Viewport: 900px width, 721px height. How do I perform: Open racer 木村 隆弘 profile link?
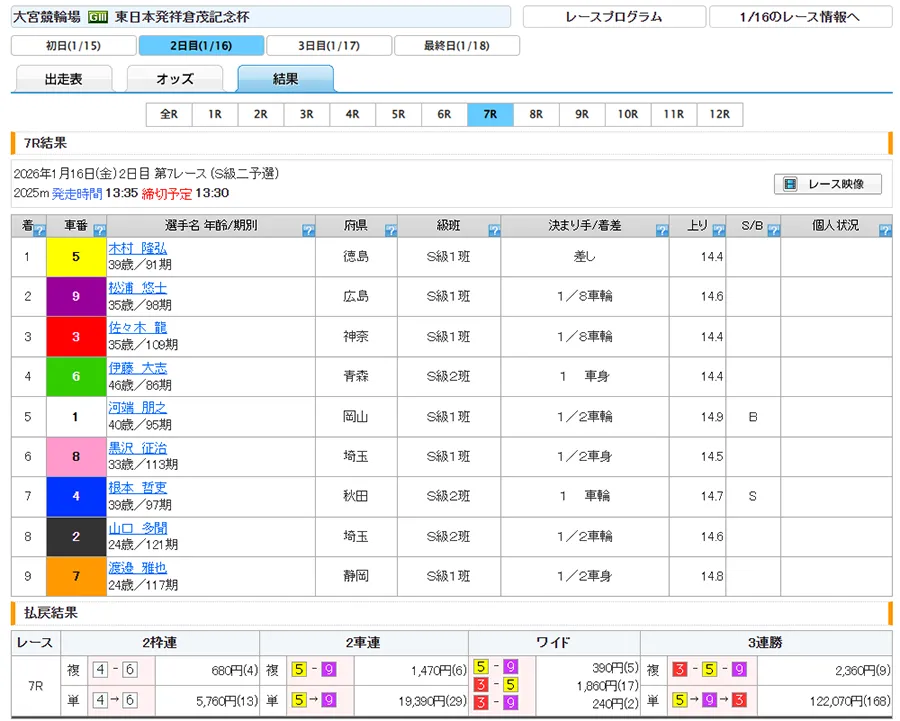coord(138,248)
